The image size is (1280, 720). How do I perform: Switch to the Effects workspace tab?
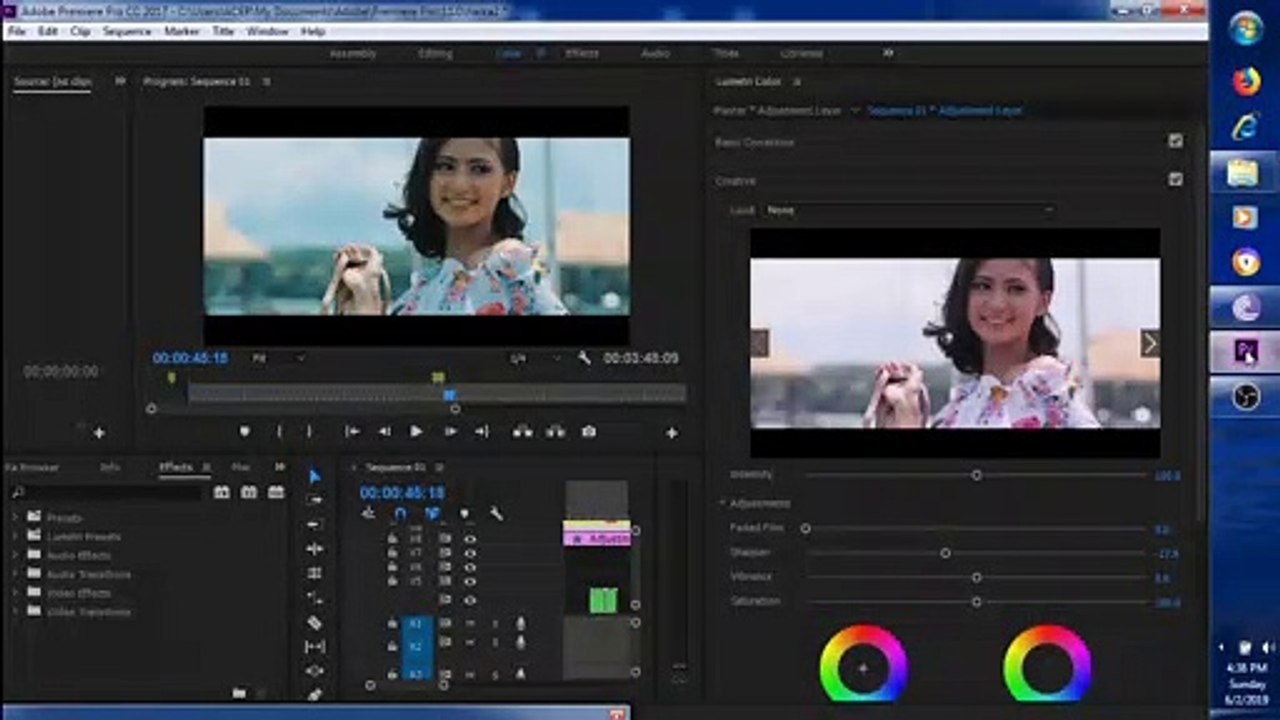[582, 53]
